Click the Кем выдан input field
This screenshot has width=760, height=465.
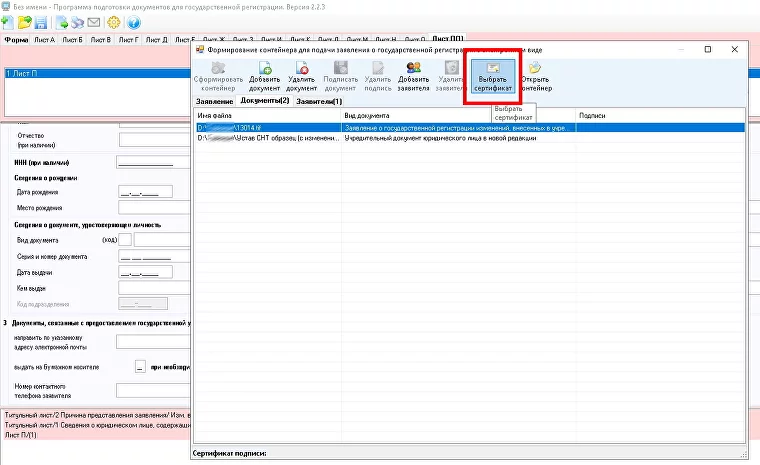[x=154, y=288]
